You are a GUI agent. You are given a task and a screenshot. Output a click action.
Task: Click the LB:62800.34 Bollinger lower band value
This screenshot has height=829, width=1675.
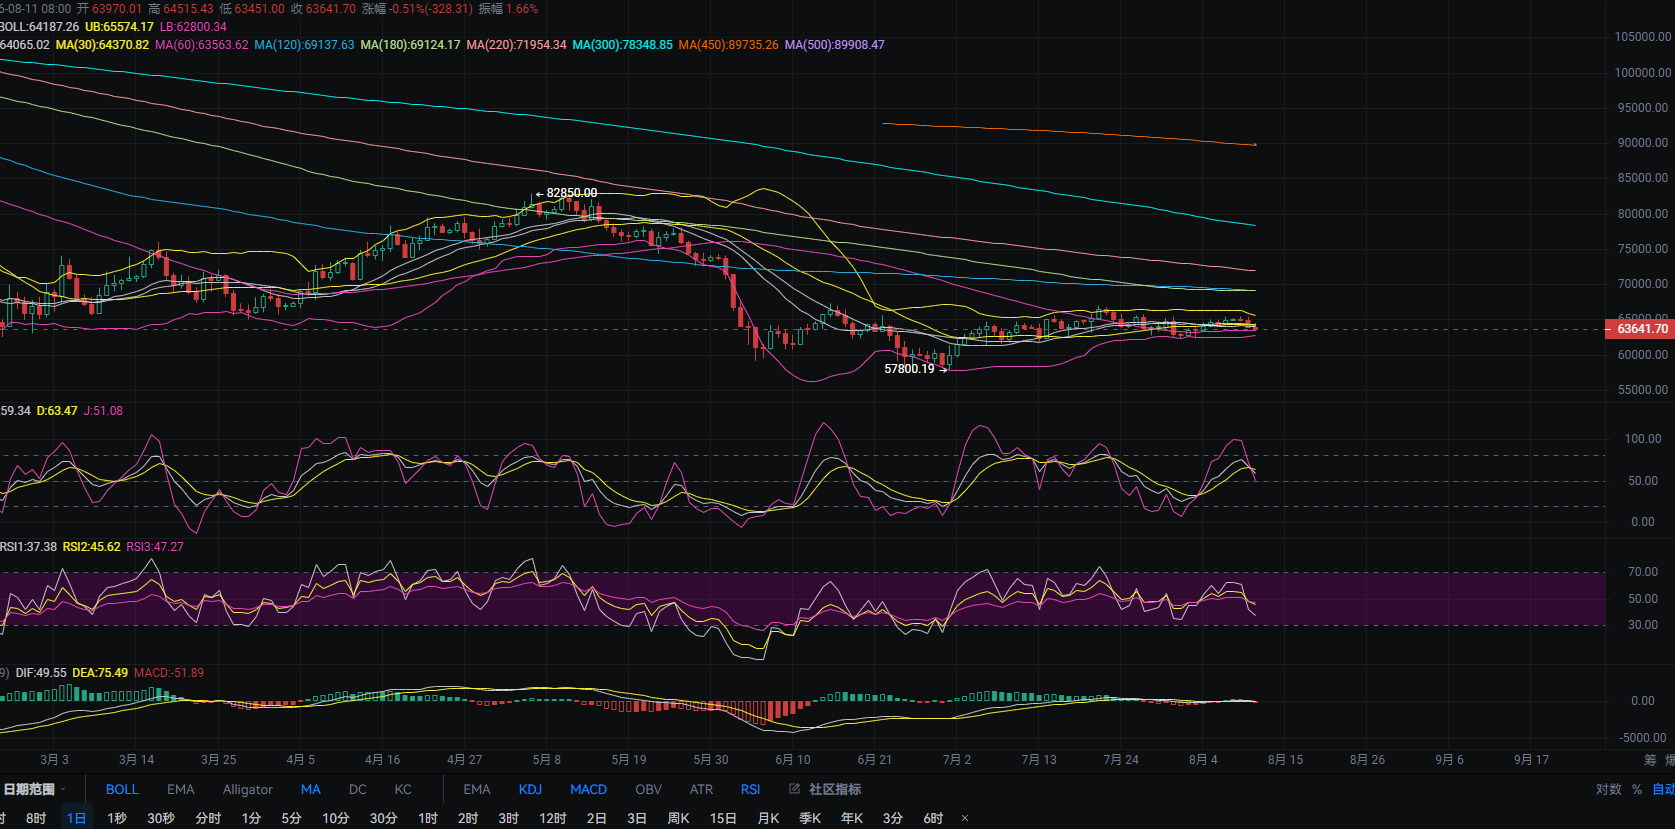(194, 27)
